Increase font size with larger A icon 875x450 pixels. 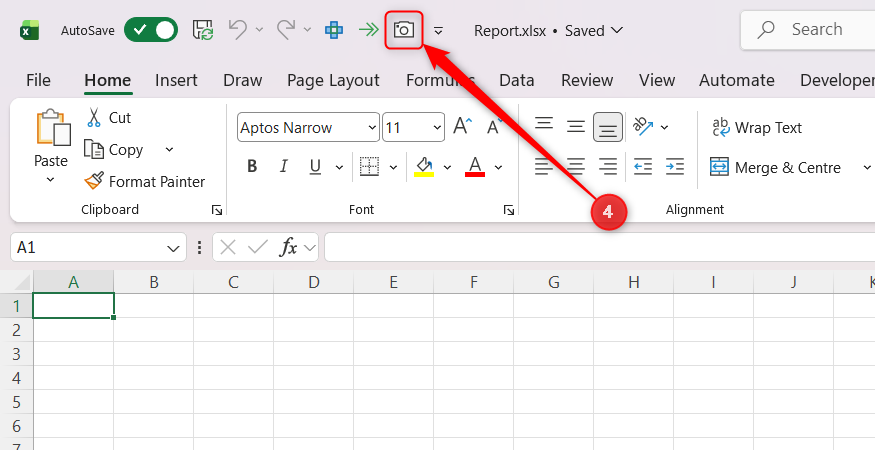click(x=462, y=126)
